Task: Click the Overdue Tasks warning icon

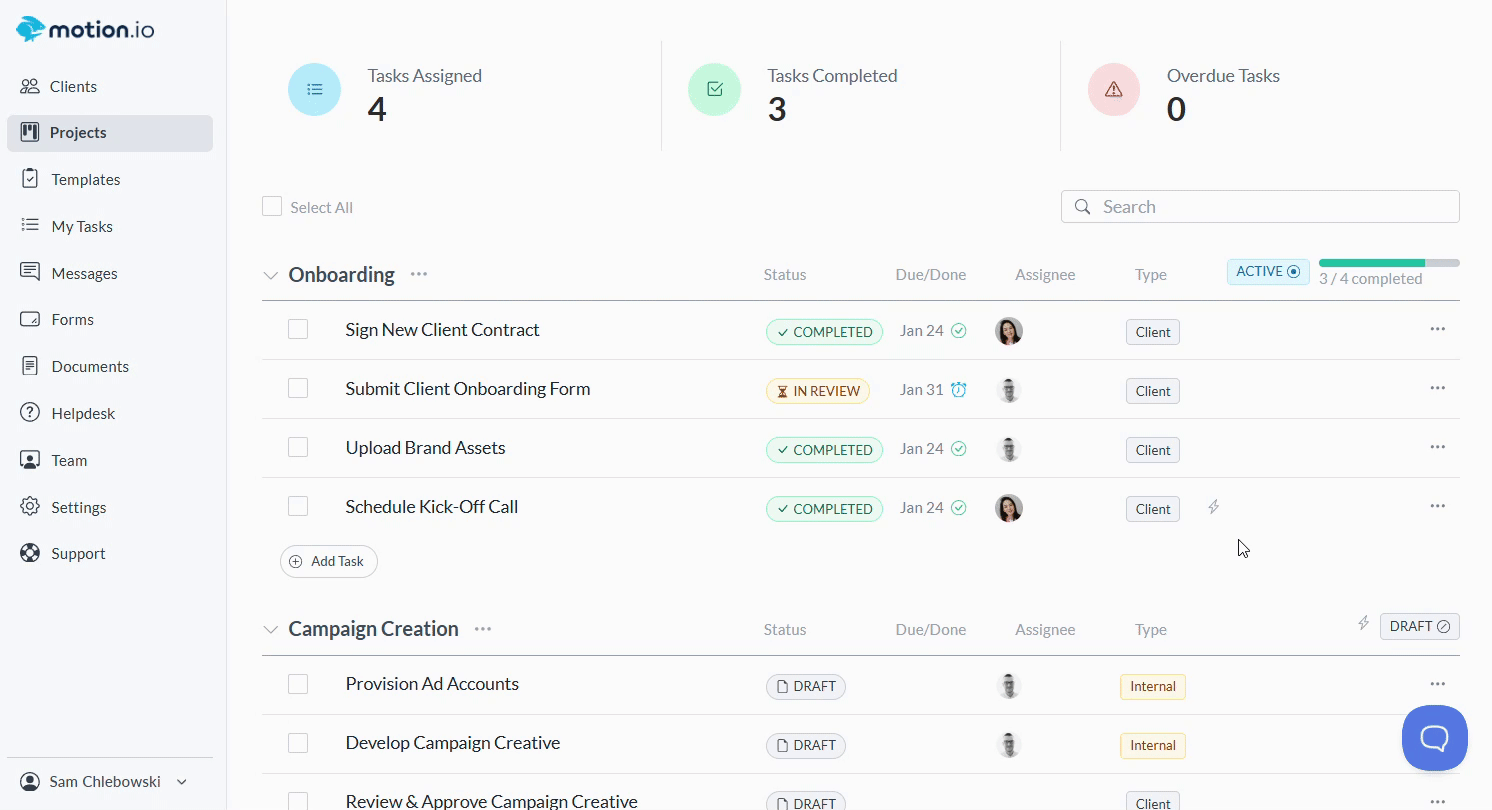Action: click(x=1113, y=90)
